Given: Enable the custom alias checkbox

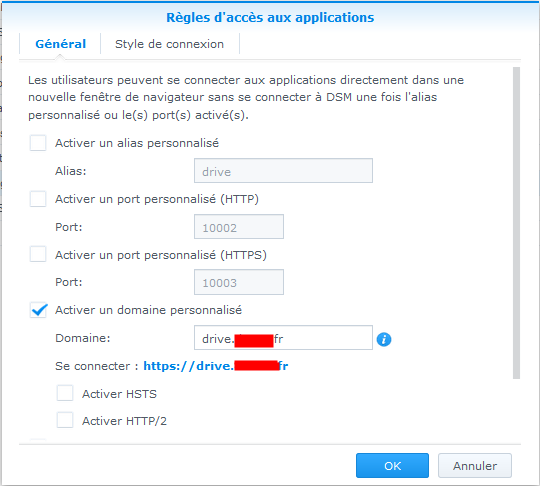Looking at the screenshot, I should pos(38,143).
